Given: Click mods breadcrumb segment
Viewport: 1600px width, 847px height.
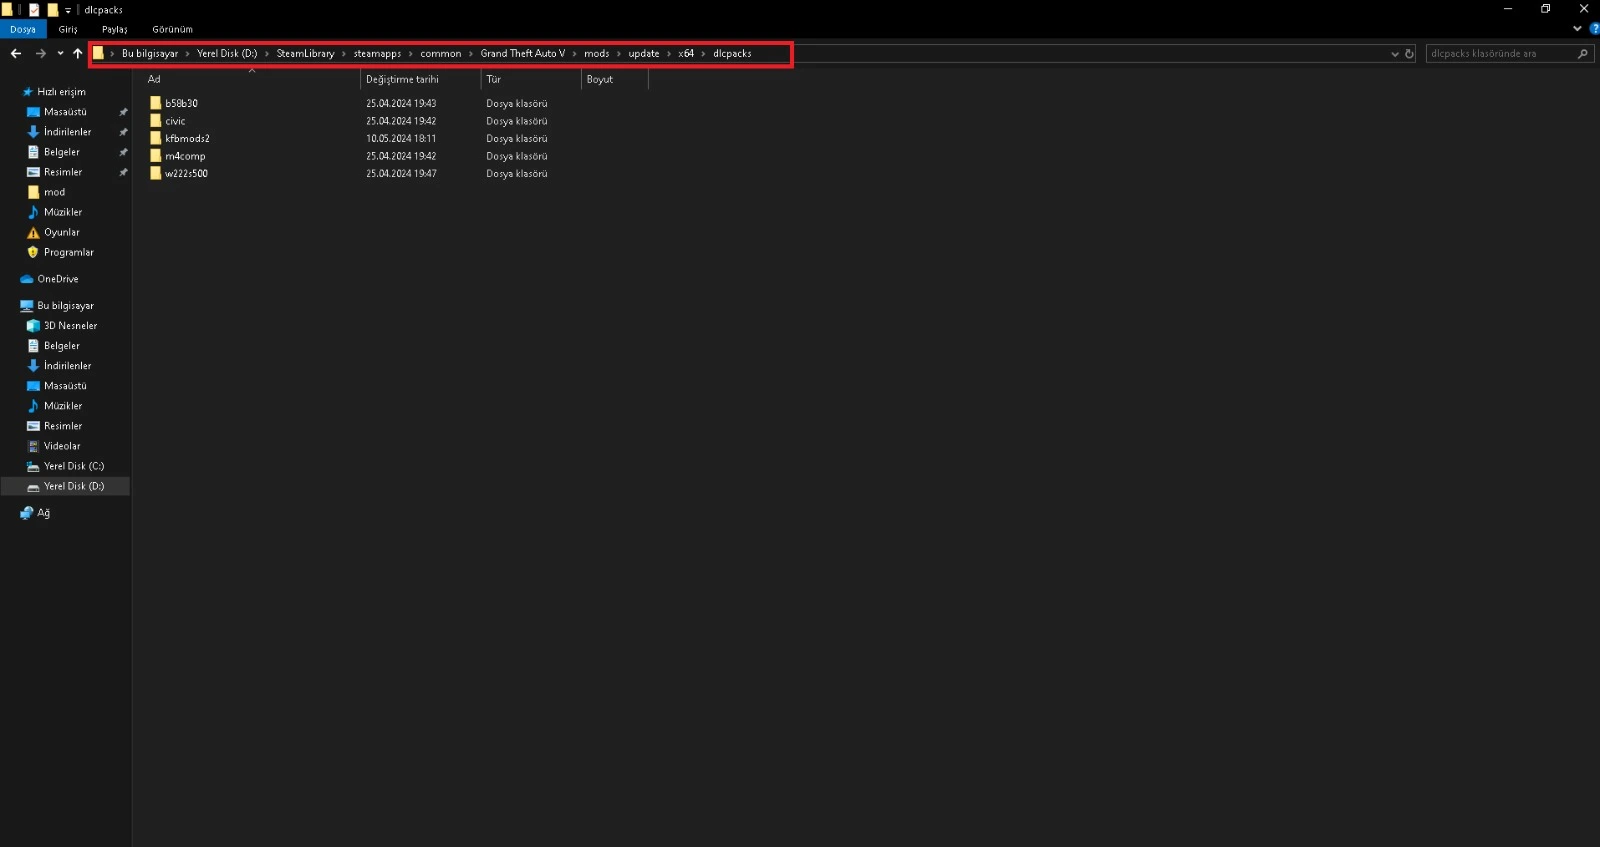Looking at the screenshot, I should pos(597,54).
